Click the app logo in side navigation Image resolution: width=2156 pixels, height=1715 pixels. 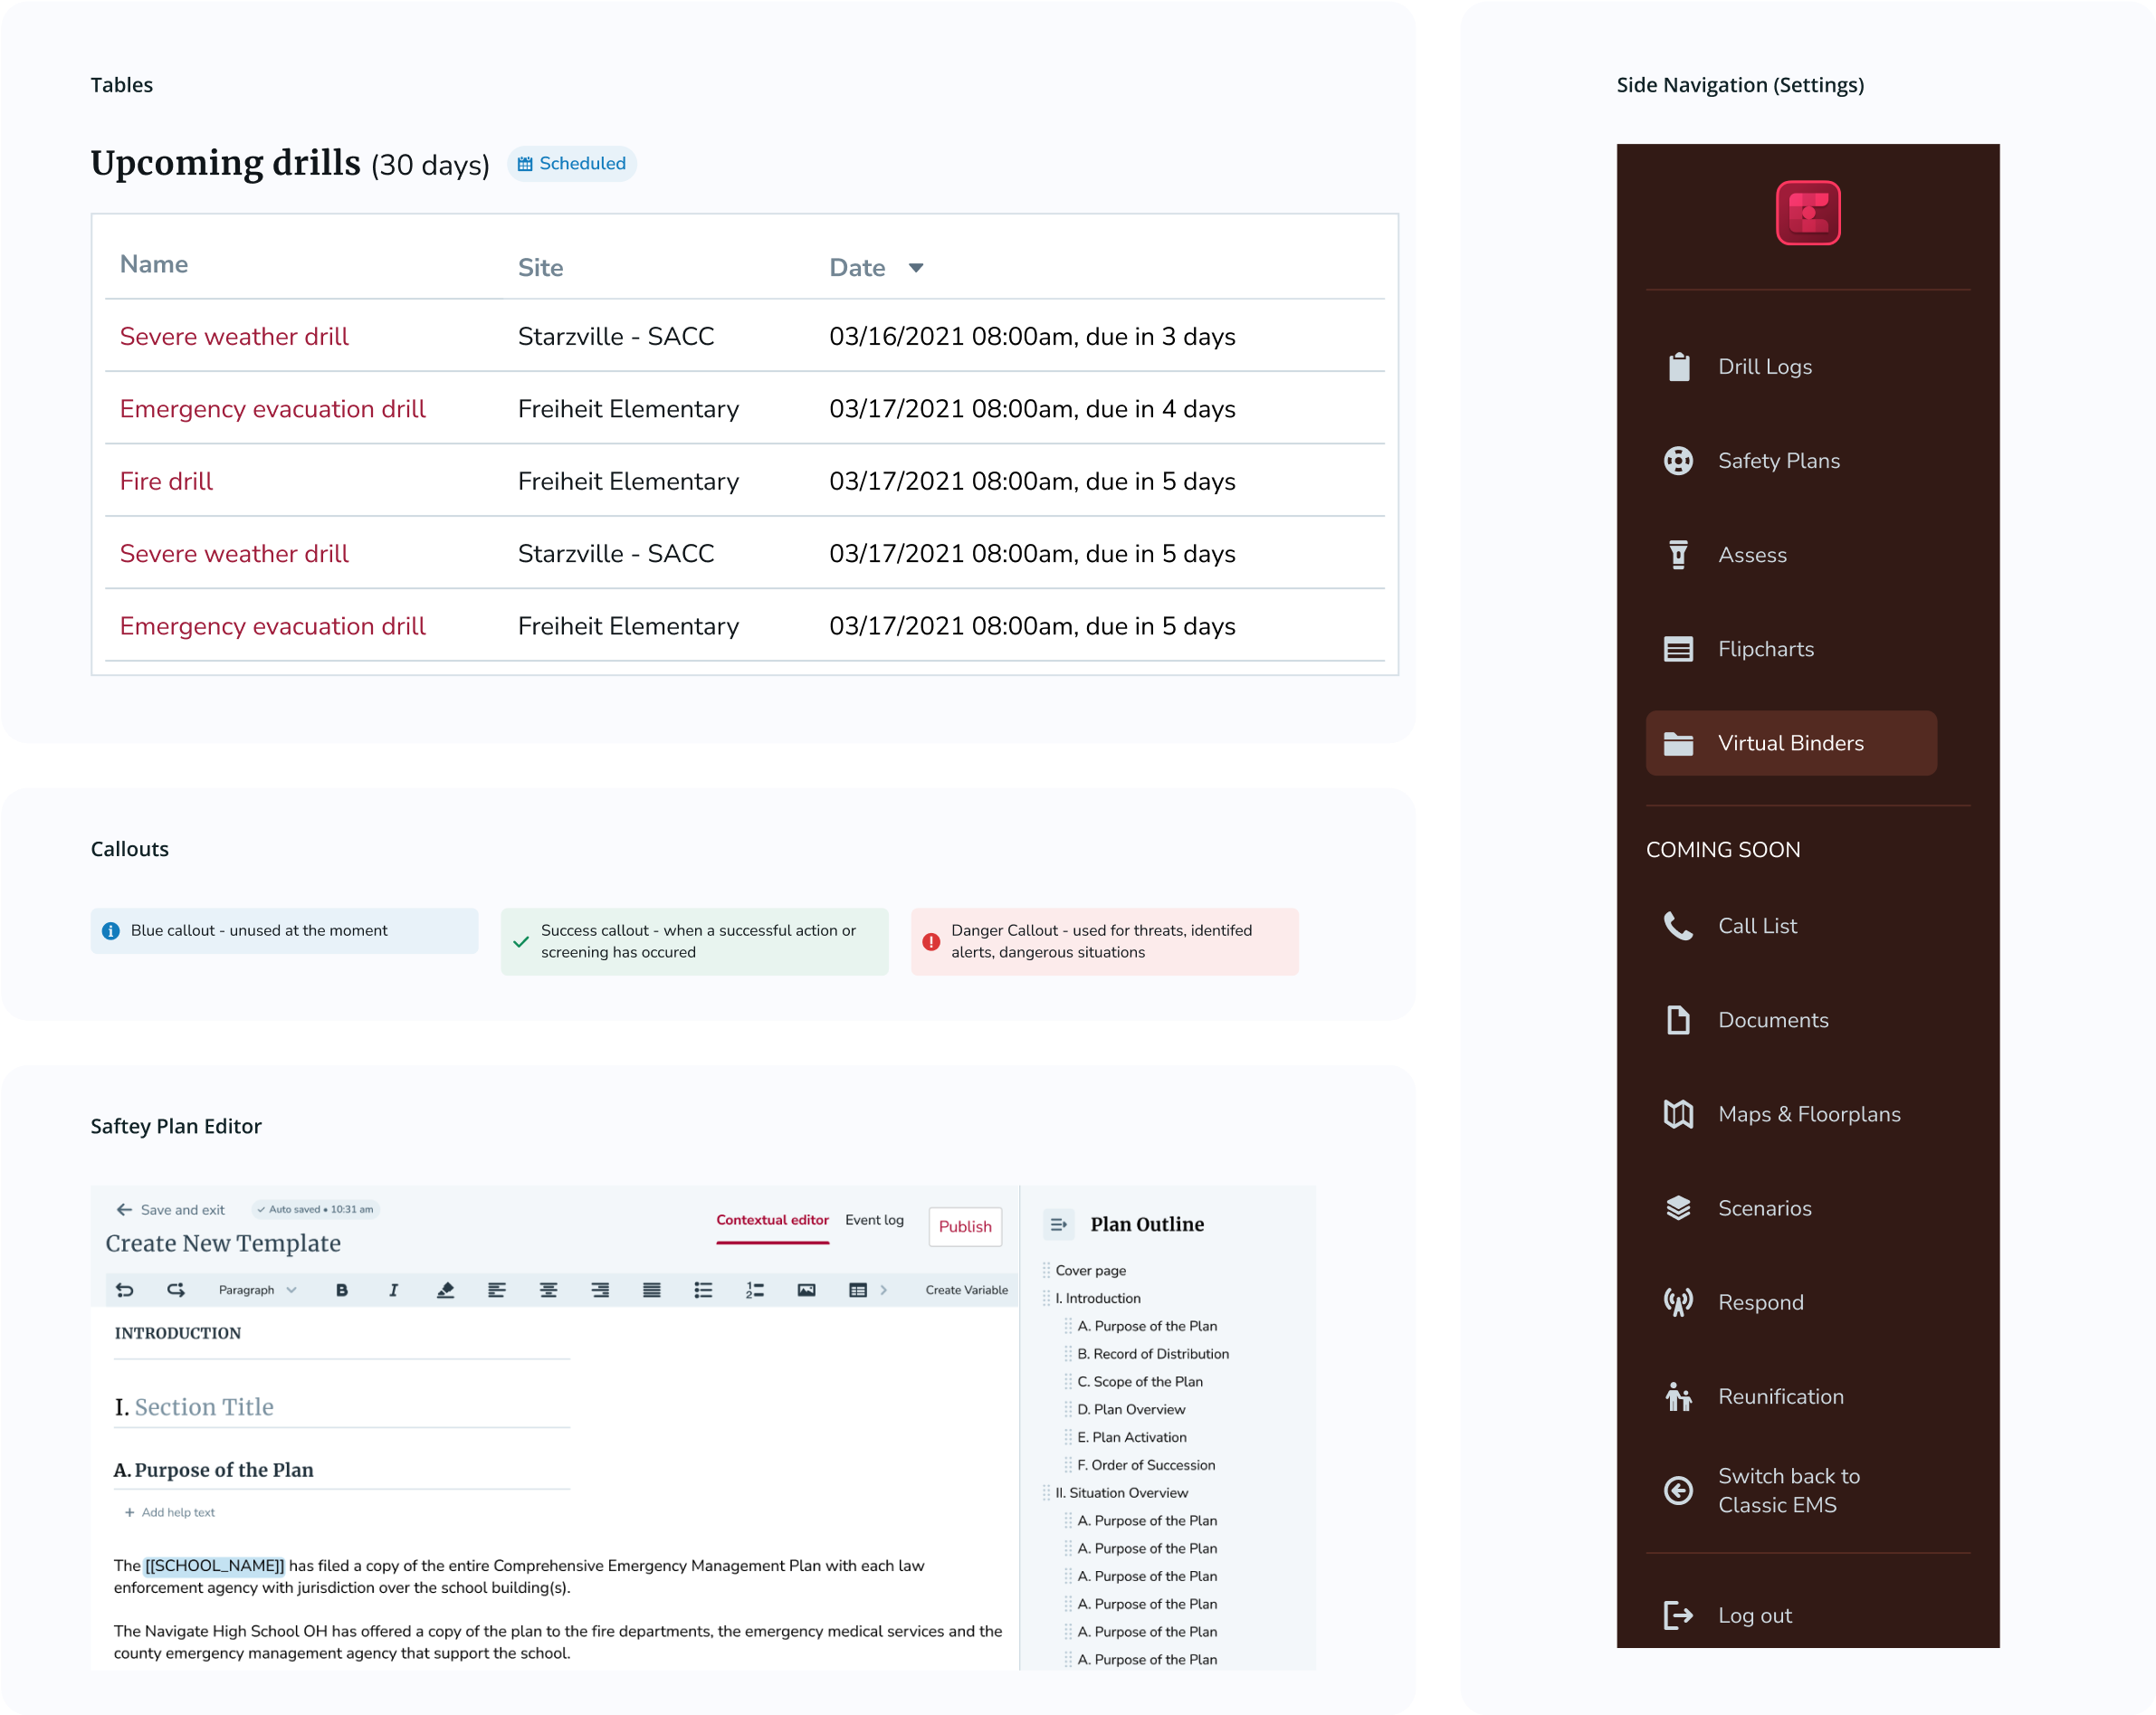1808,212
